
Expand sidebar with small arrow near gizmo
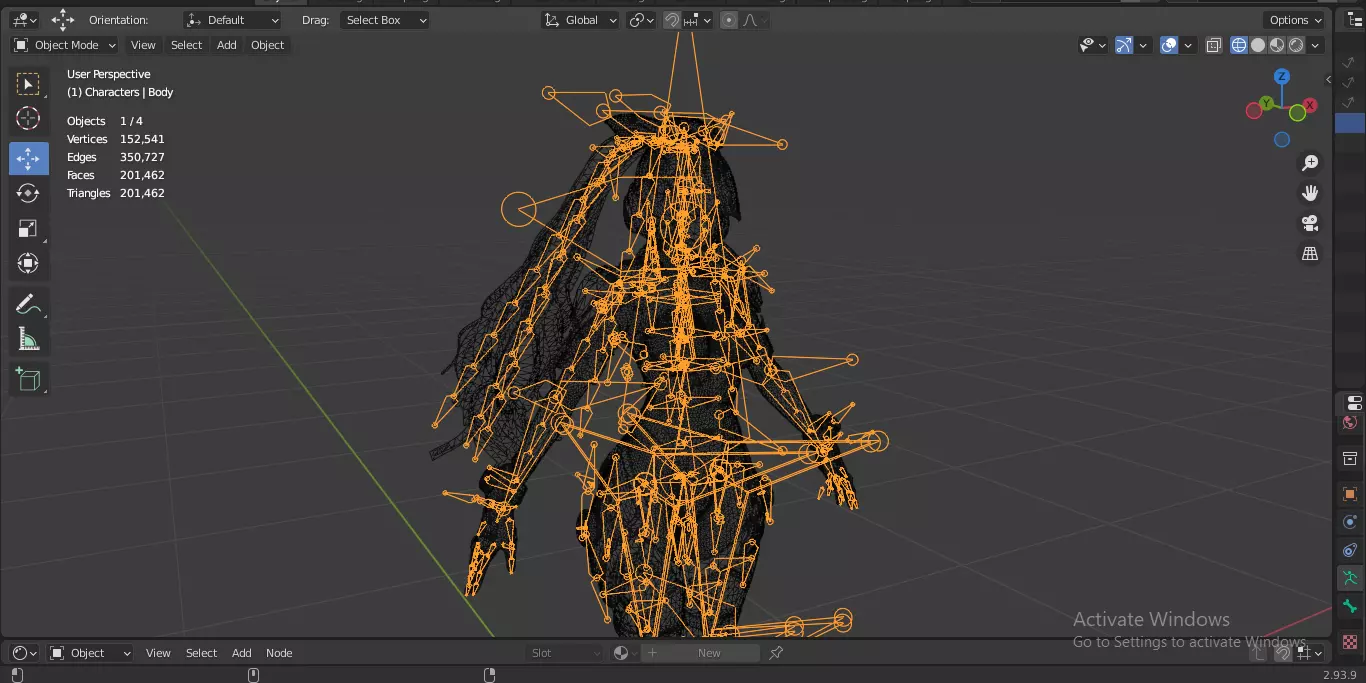1329,80
